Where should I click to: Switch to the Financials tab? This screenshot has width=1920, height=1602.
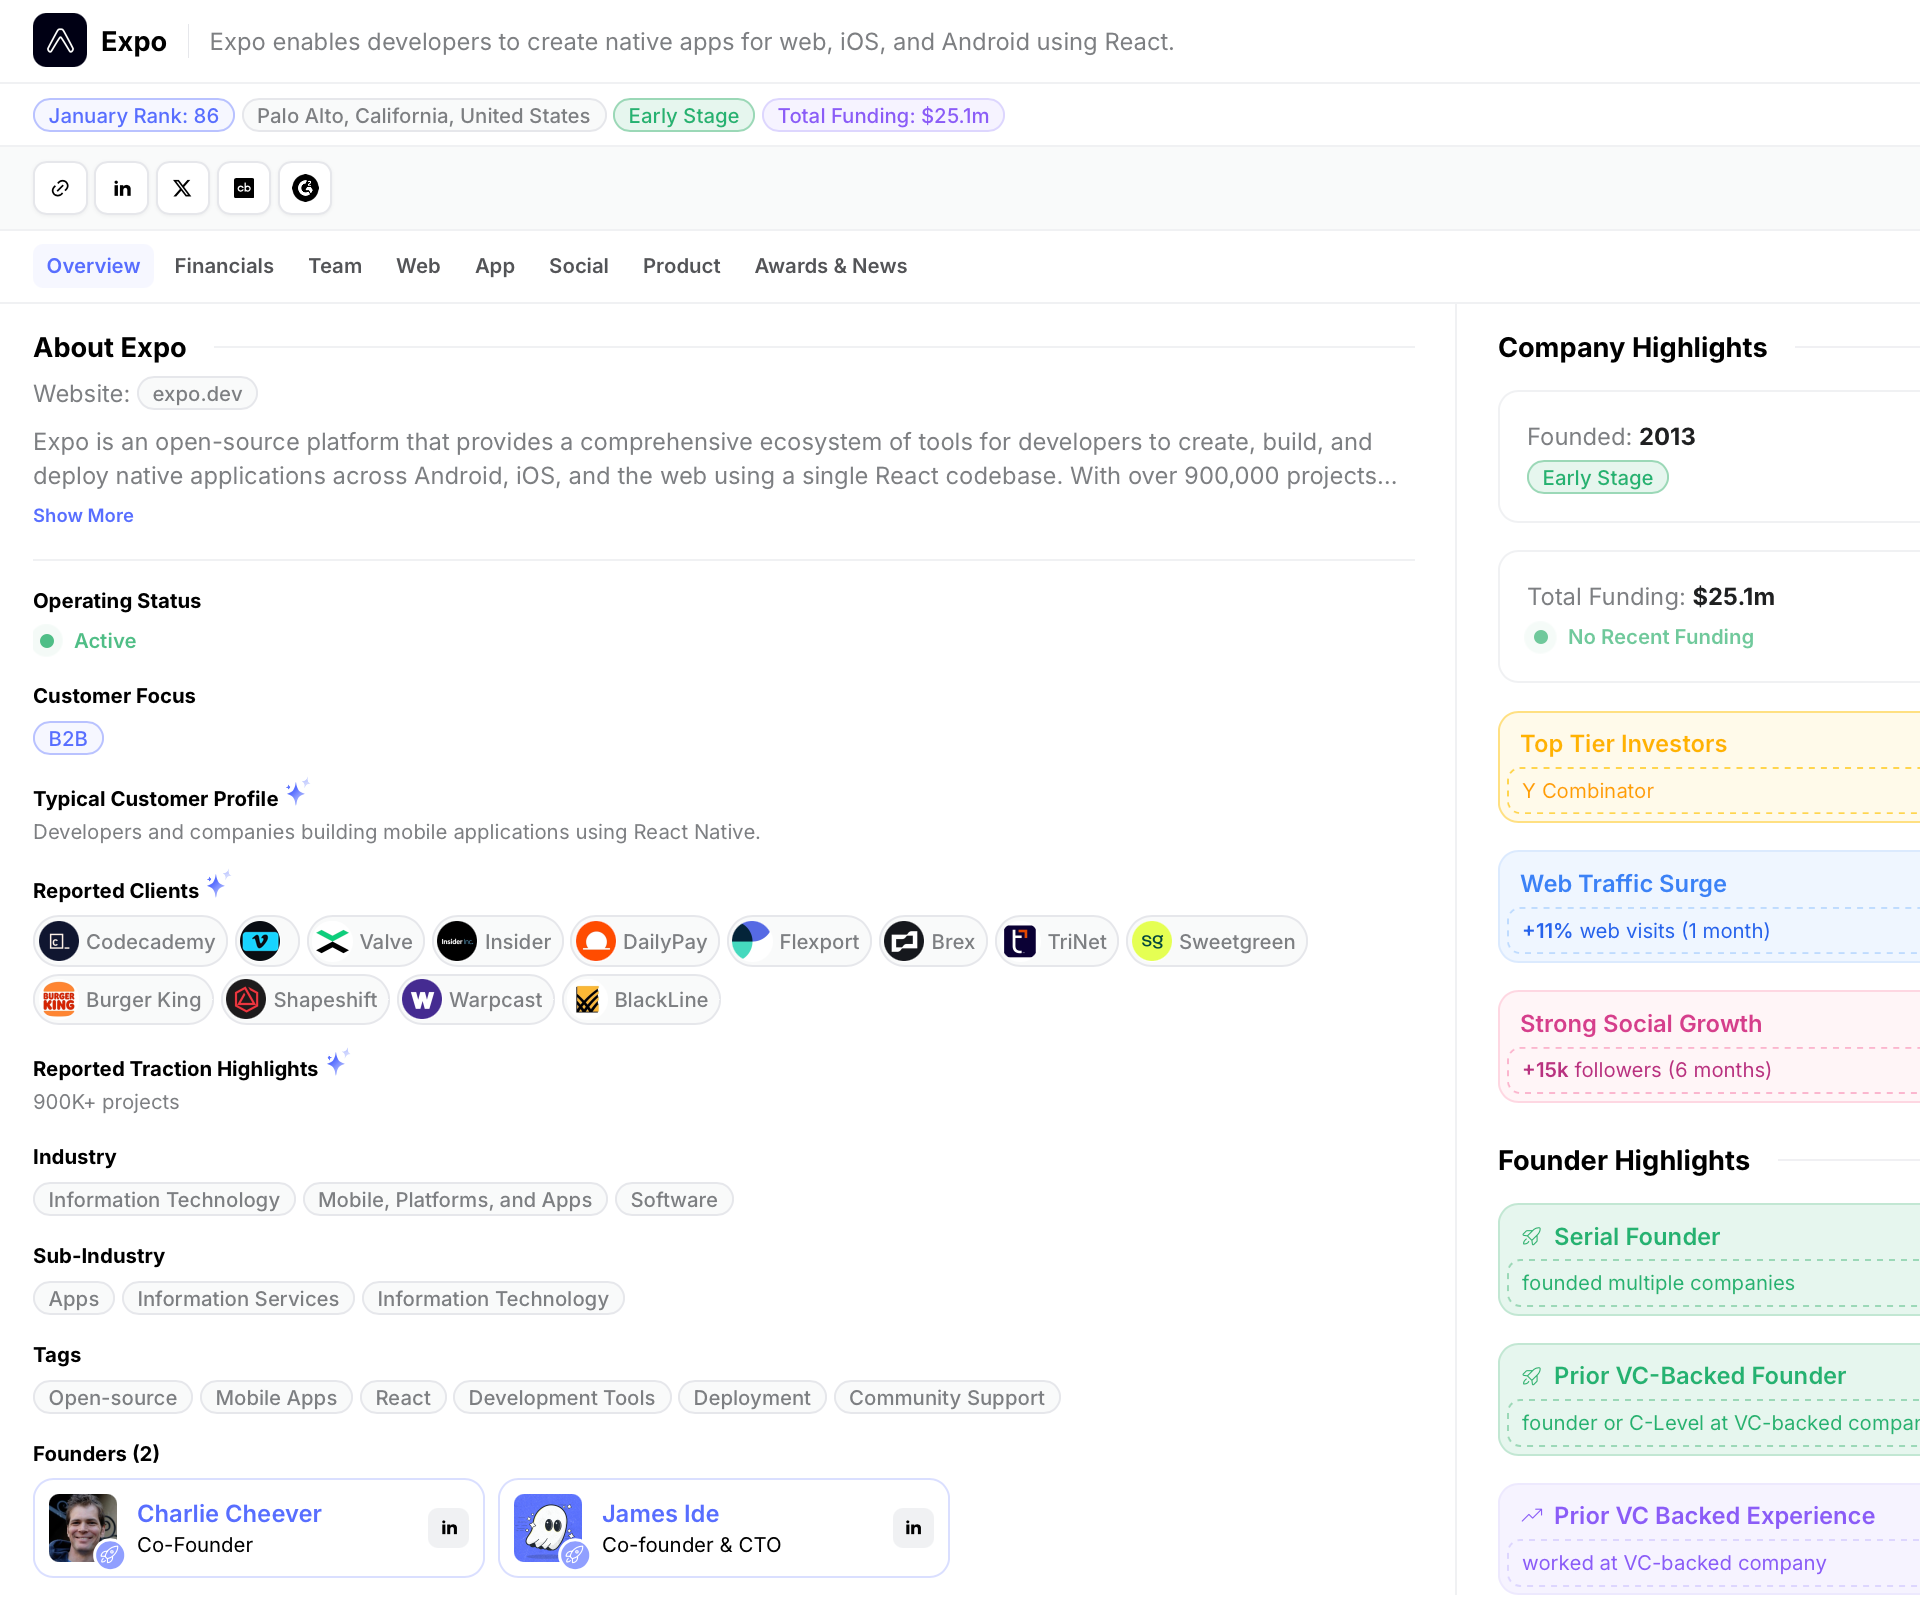click(224, 266)
